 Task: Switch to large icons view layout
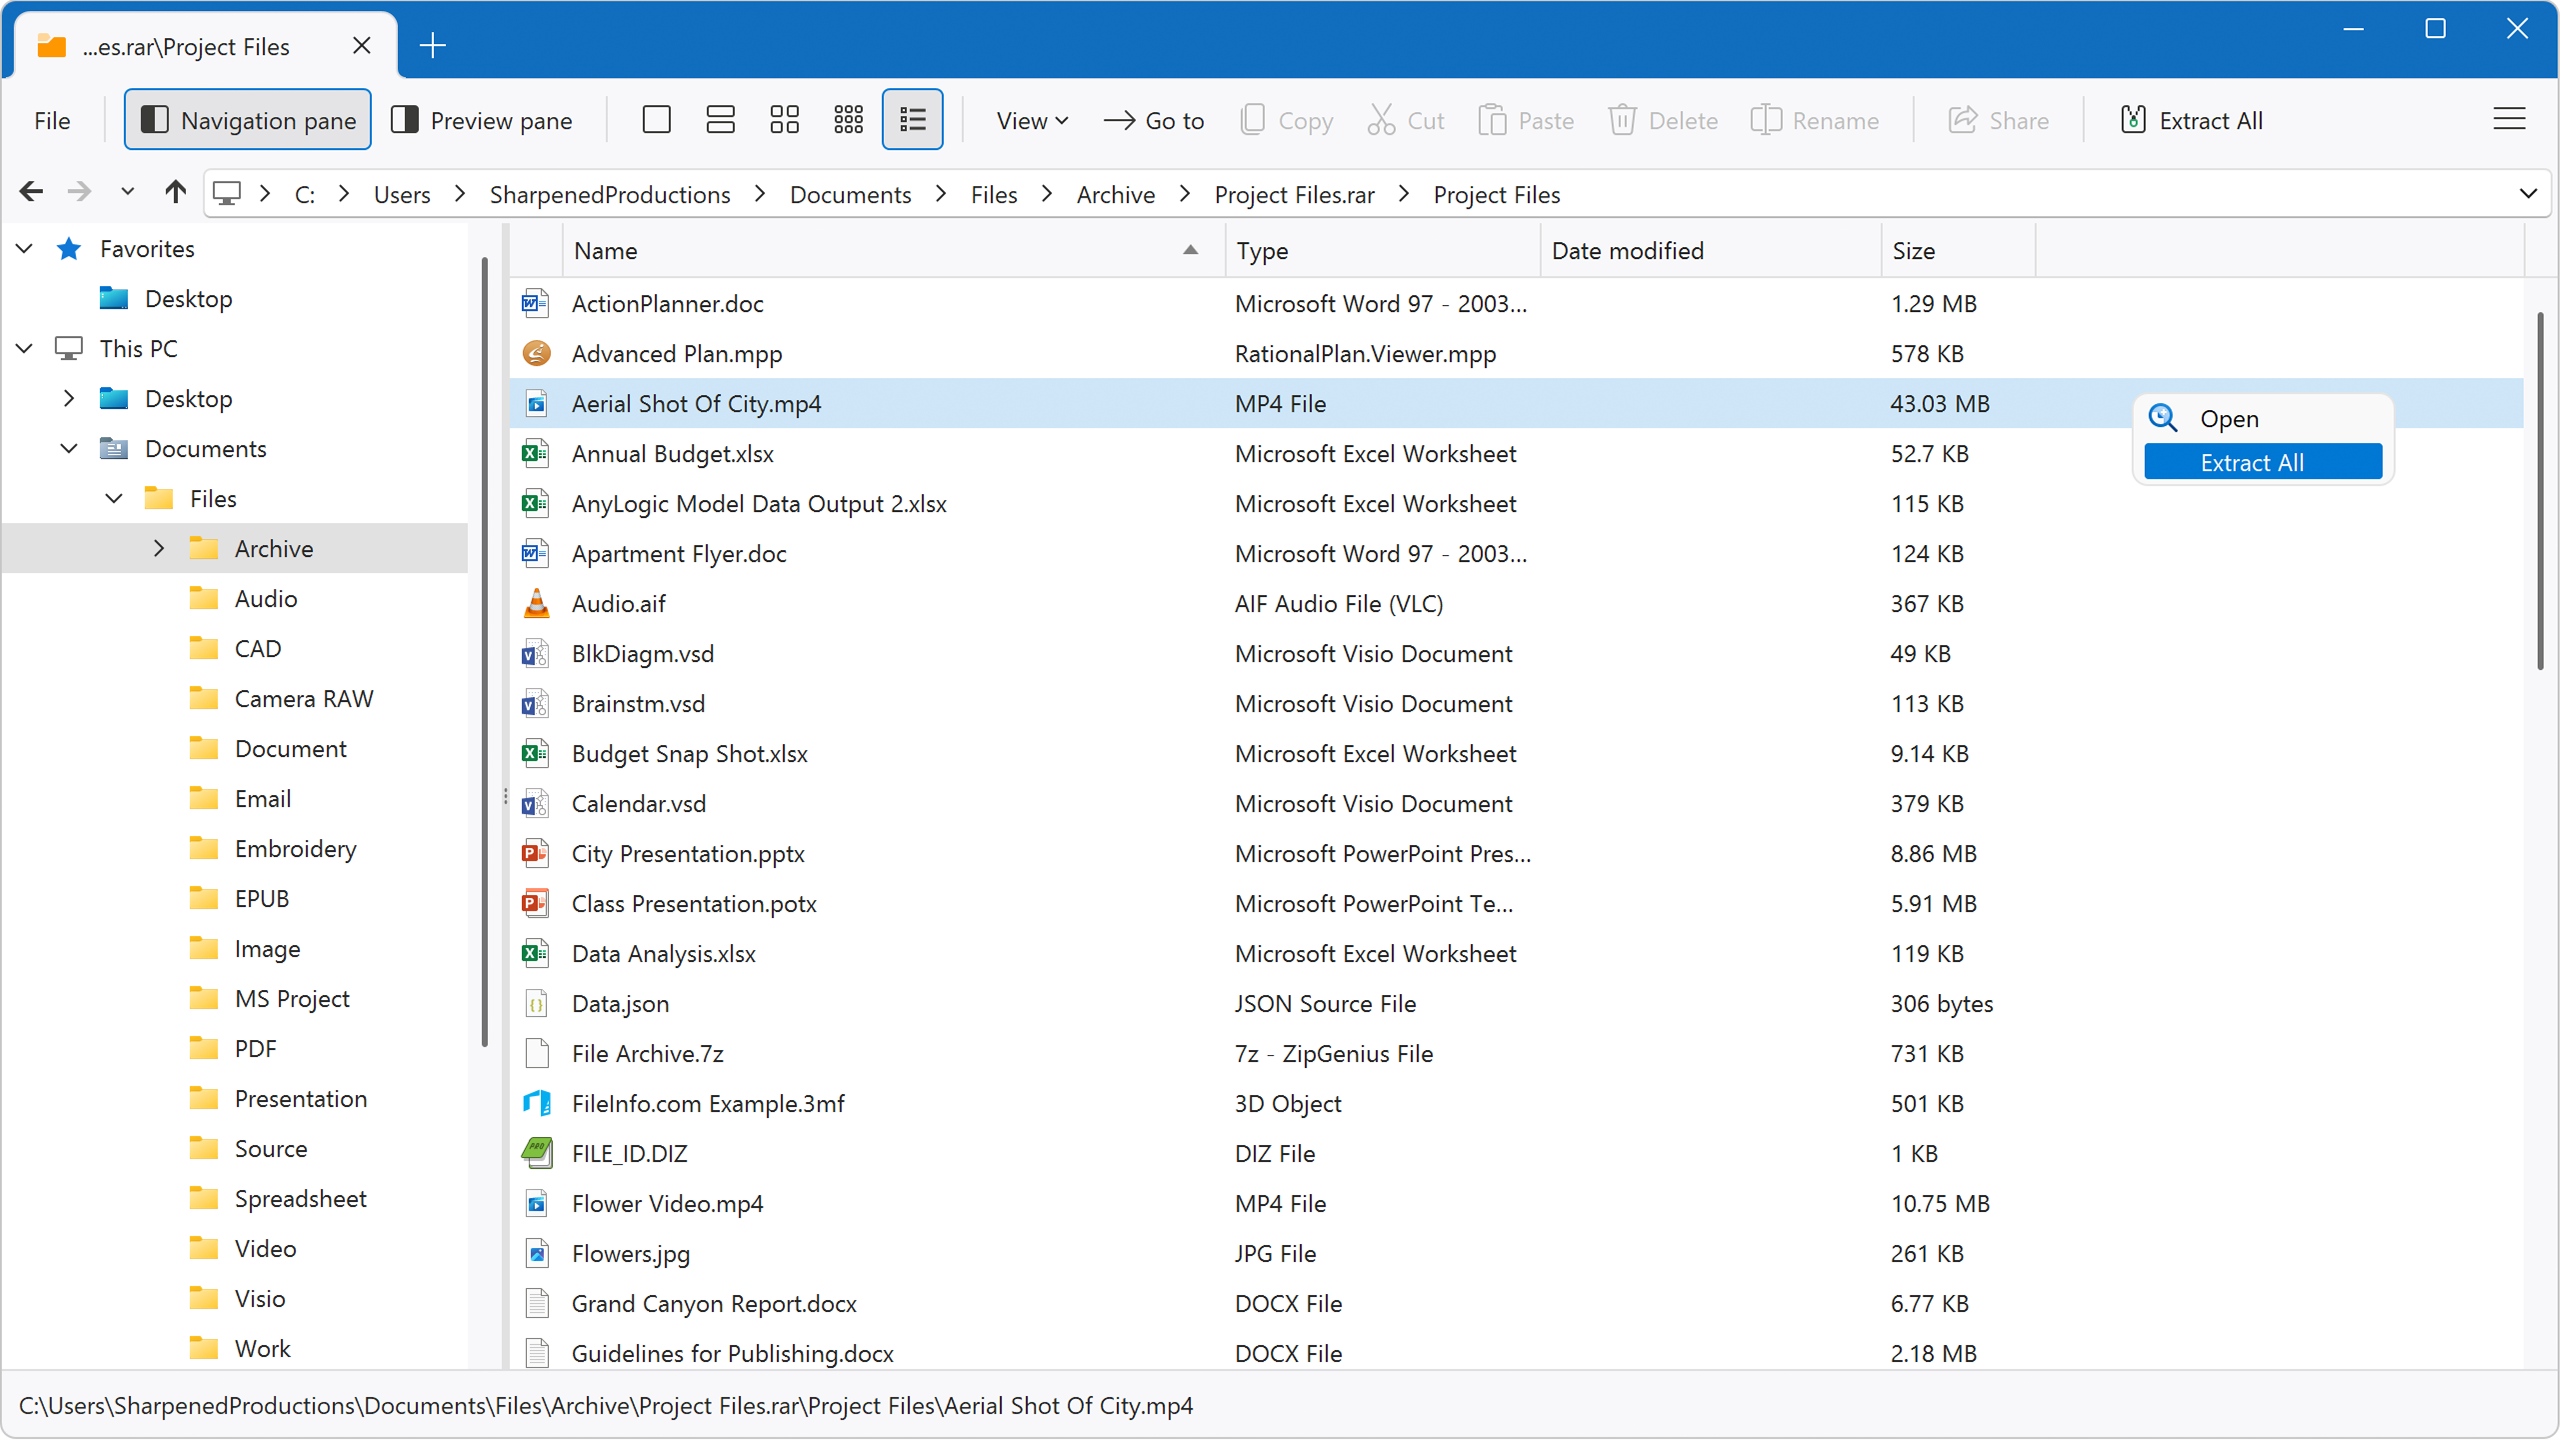785,119
